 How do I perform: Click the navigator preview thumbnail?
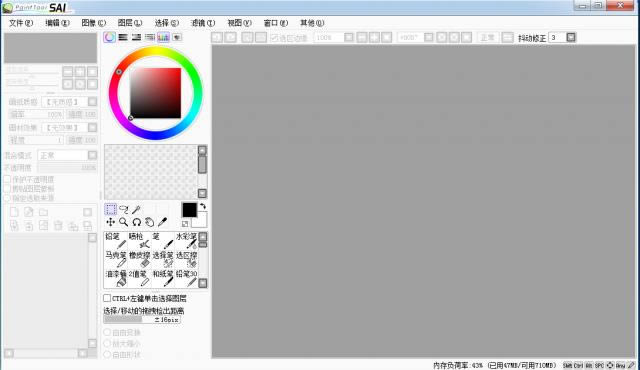tap(51, 48)
